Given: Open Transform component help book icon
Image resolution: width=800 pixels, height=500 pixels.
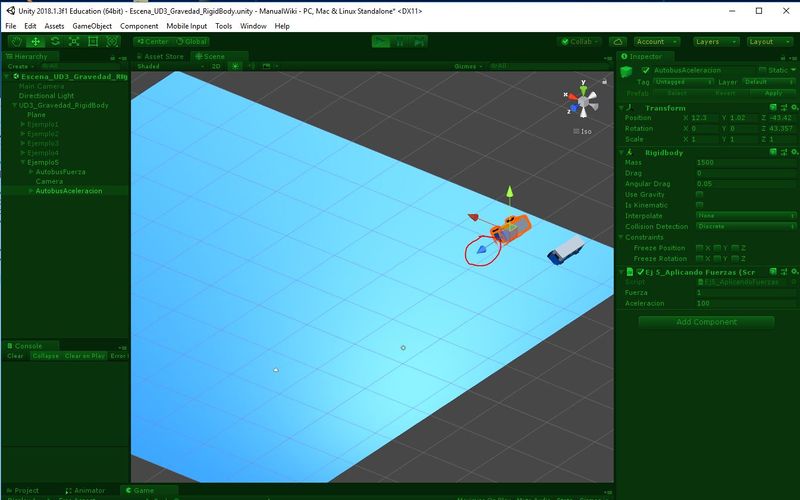Looking at the screenshot, I should [773, 108].
